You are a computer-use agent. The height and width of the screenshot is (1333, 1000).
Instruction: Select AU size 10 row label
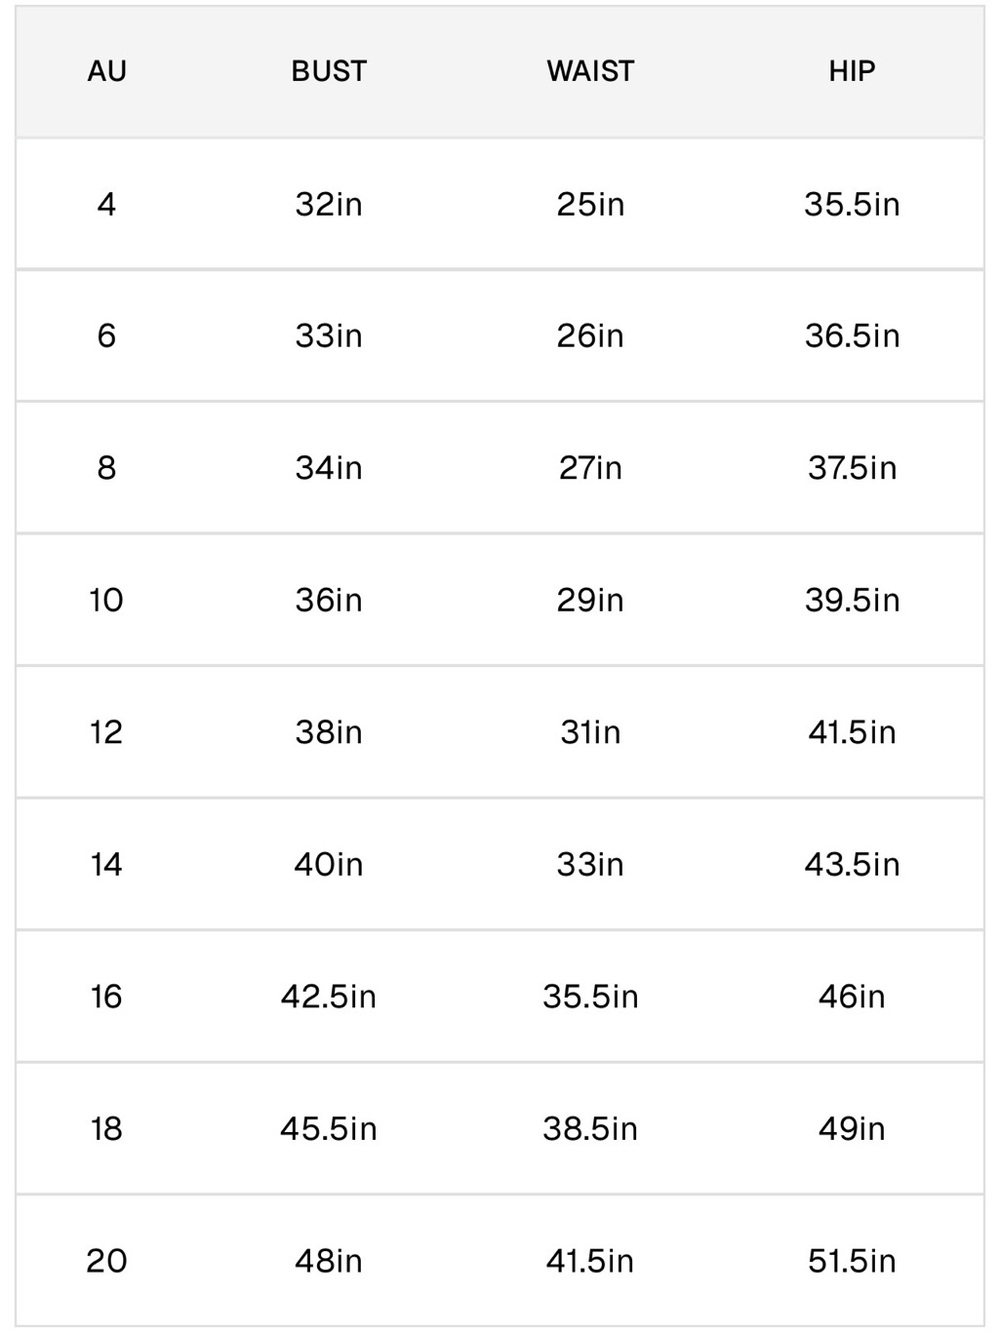click(107, 600)
